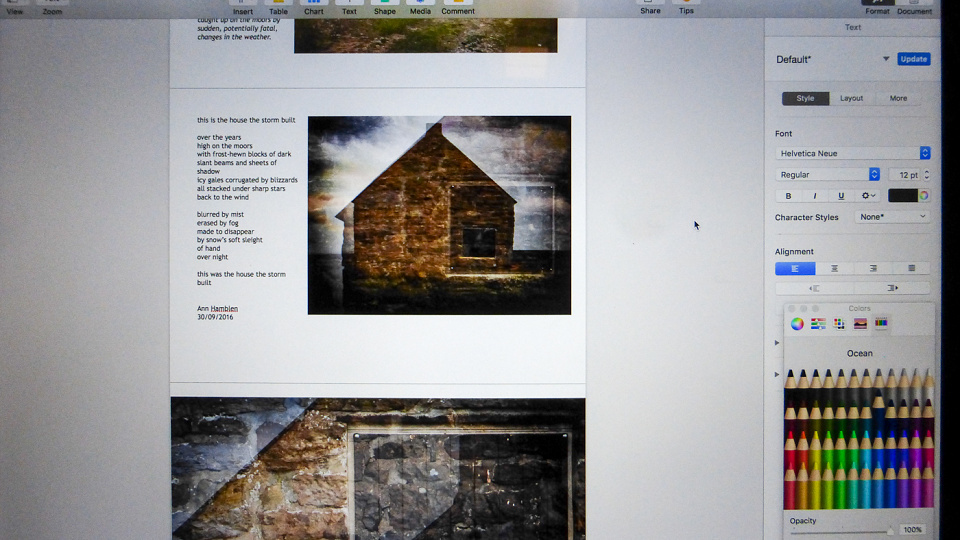Select the color sliders picker tab

[x=818, y=324]
